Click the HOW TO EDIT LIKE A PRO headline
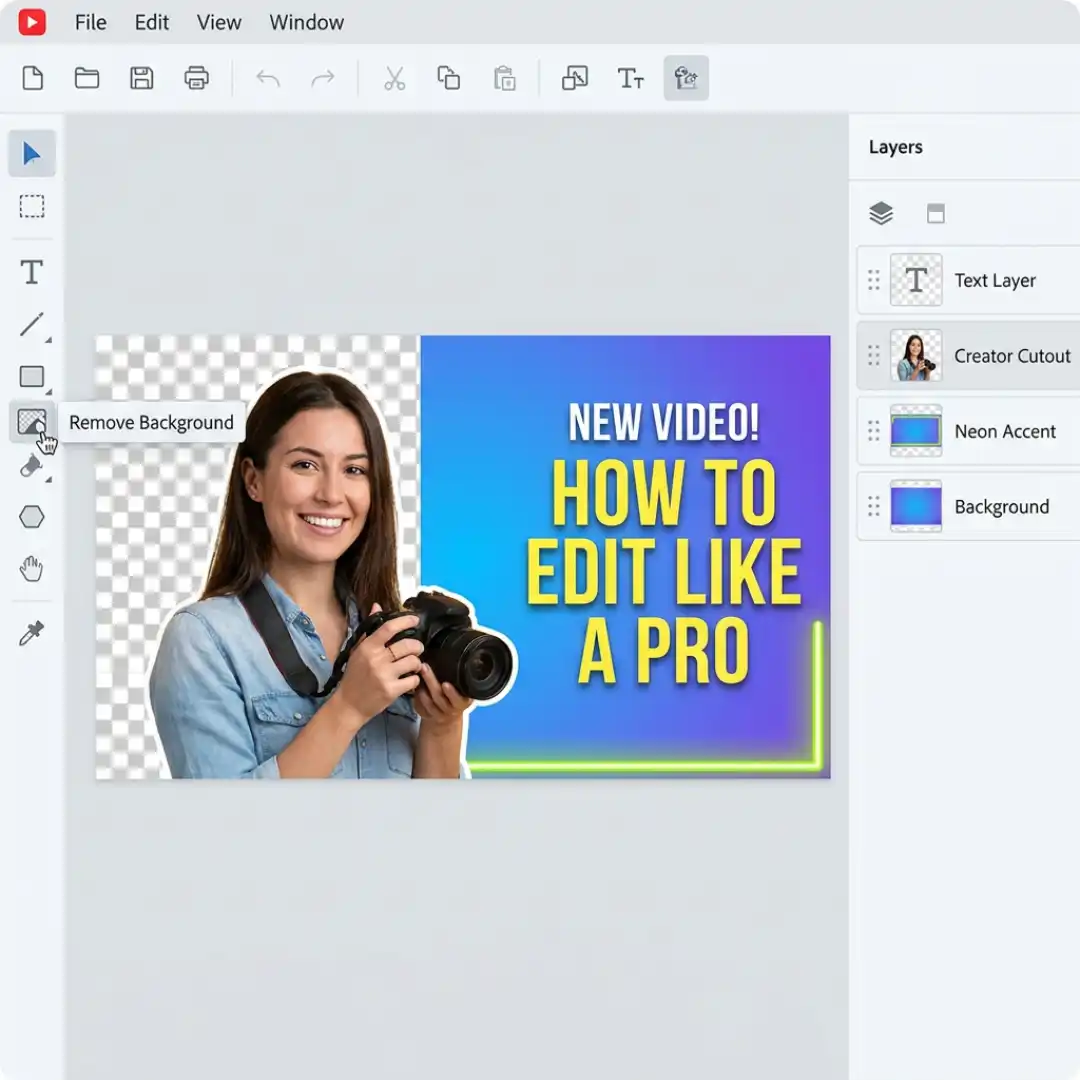 pyautogui.click(x=663, y=572)
